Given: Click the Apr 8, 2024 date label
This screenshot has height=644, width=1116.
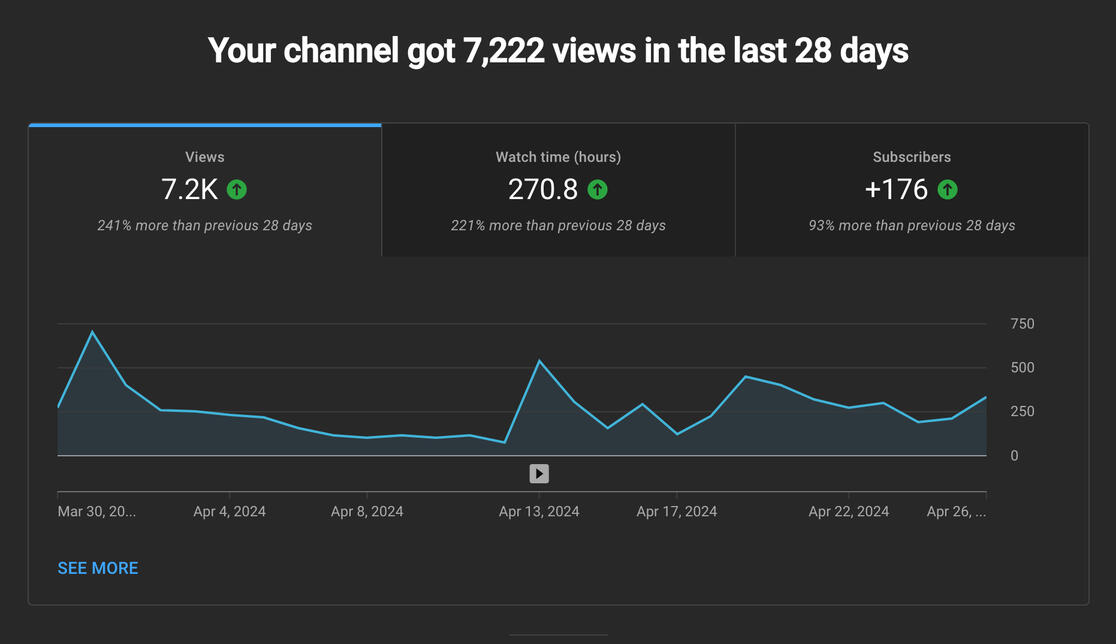Looking at the screenshot, I should [x=367, y=512].
